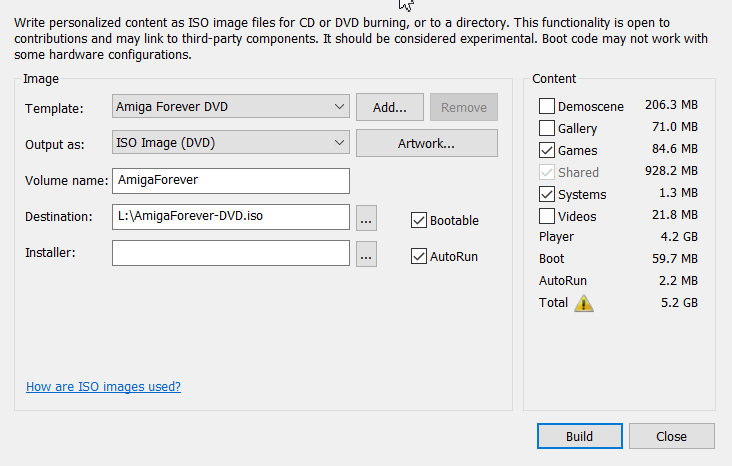Close the dialog with Close button
Viewport: 732px width, 466px height.
(671, 436)
